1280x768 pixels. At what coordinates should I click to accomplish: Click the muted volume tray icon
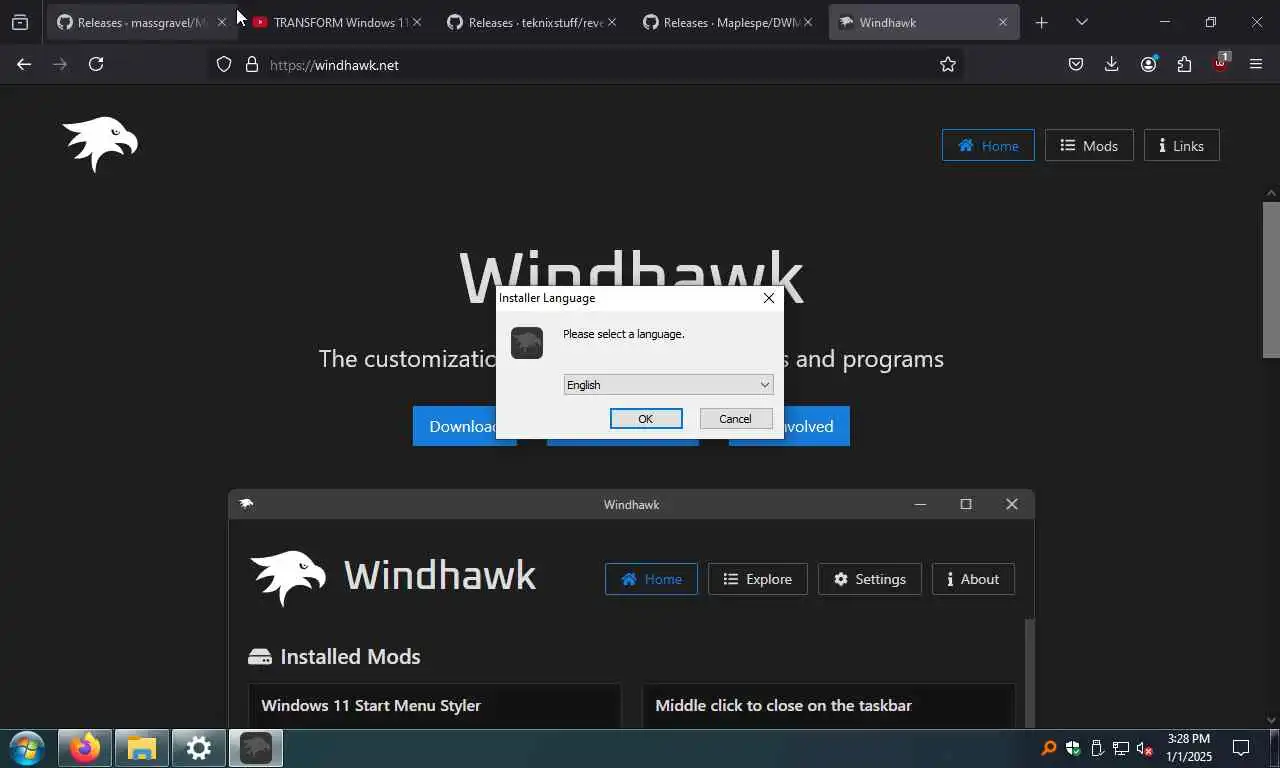pos(1146,748)
